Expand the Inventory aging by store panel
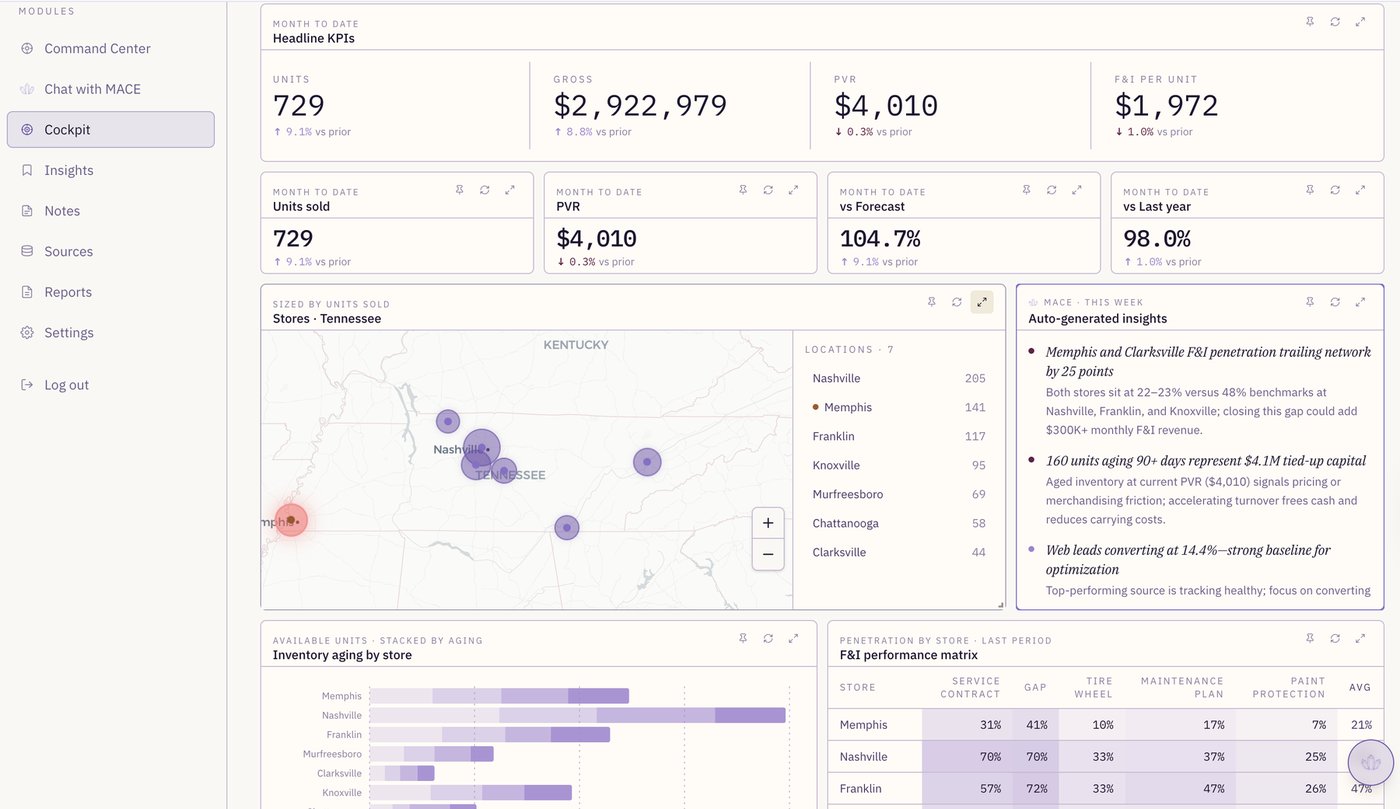 pyautogui.click(x=793, y=638)
